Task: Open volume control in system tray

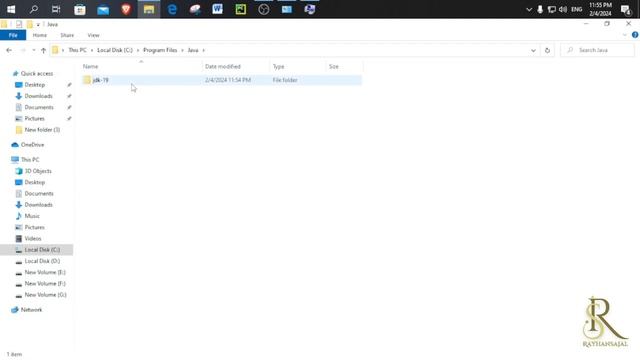Action: pyautogui.click(x=563, y=9)
